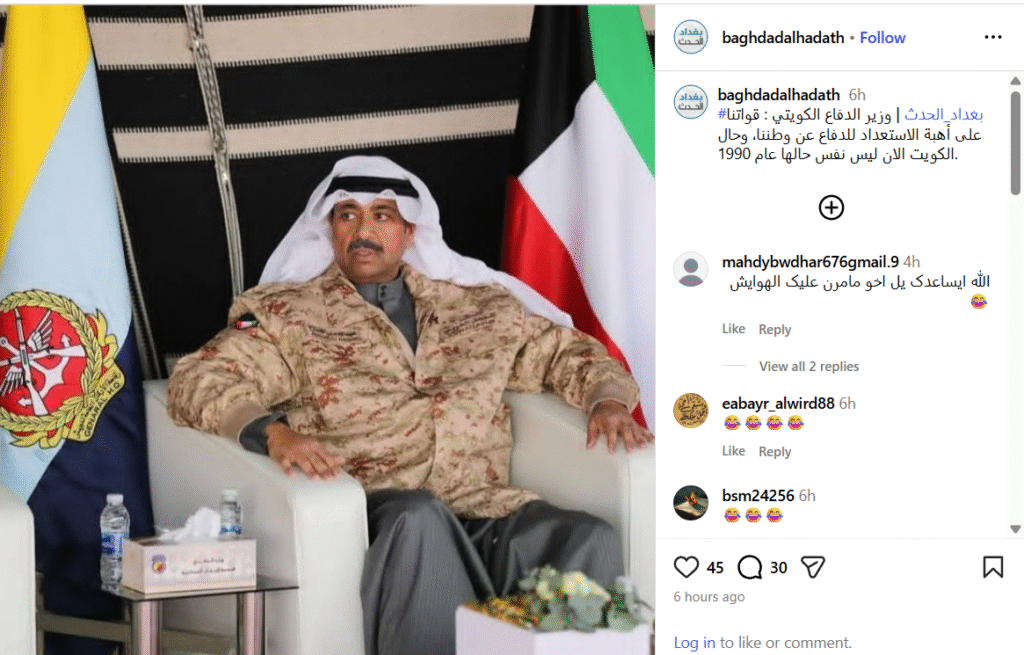This screenshot has width=1024, height=655.
Task: Open bsm24256 profile picture
Action: point(690,503)
